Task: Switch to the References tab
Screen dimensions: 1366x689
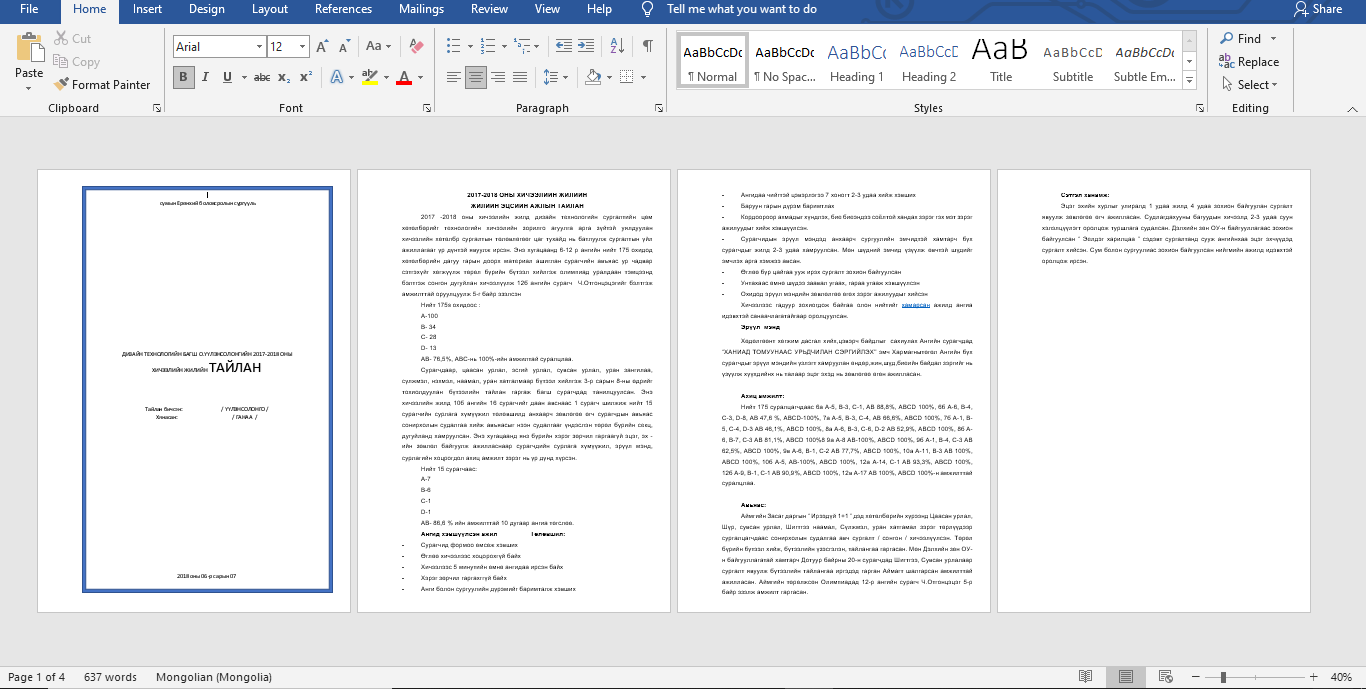Action: coord(343,9)
